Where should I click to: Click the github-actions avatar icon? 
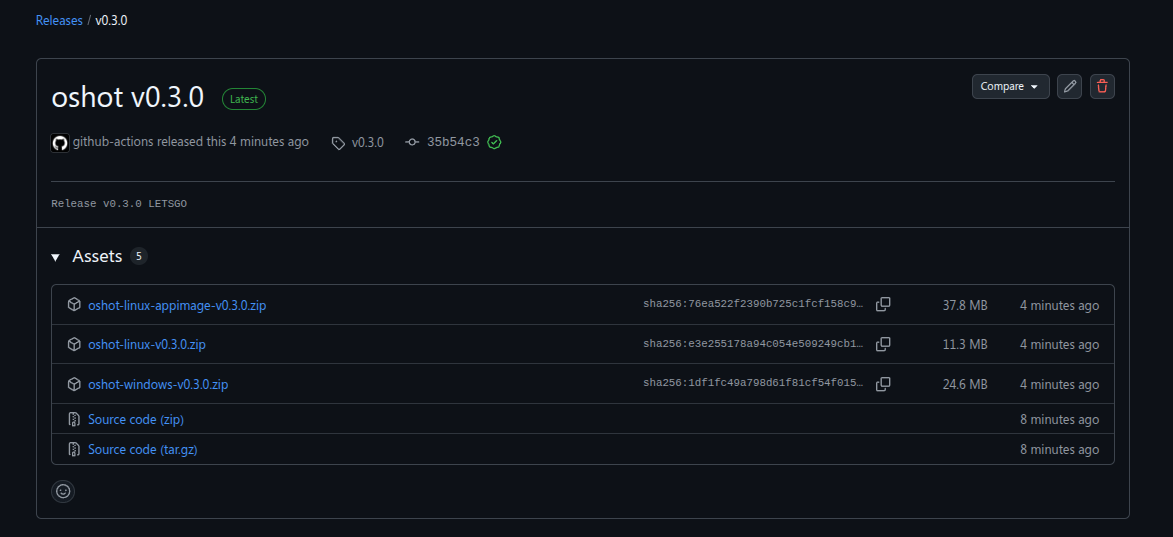tap(60, 142)
